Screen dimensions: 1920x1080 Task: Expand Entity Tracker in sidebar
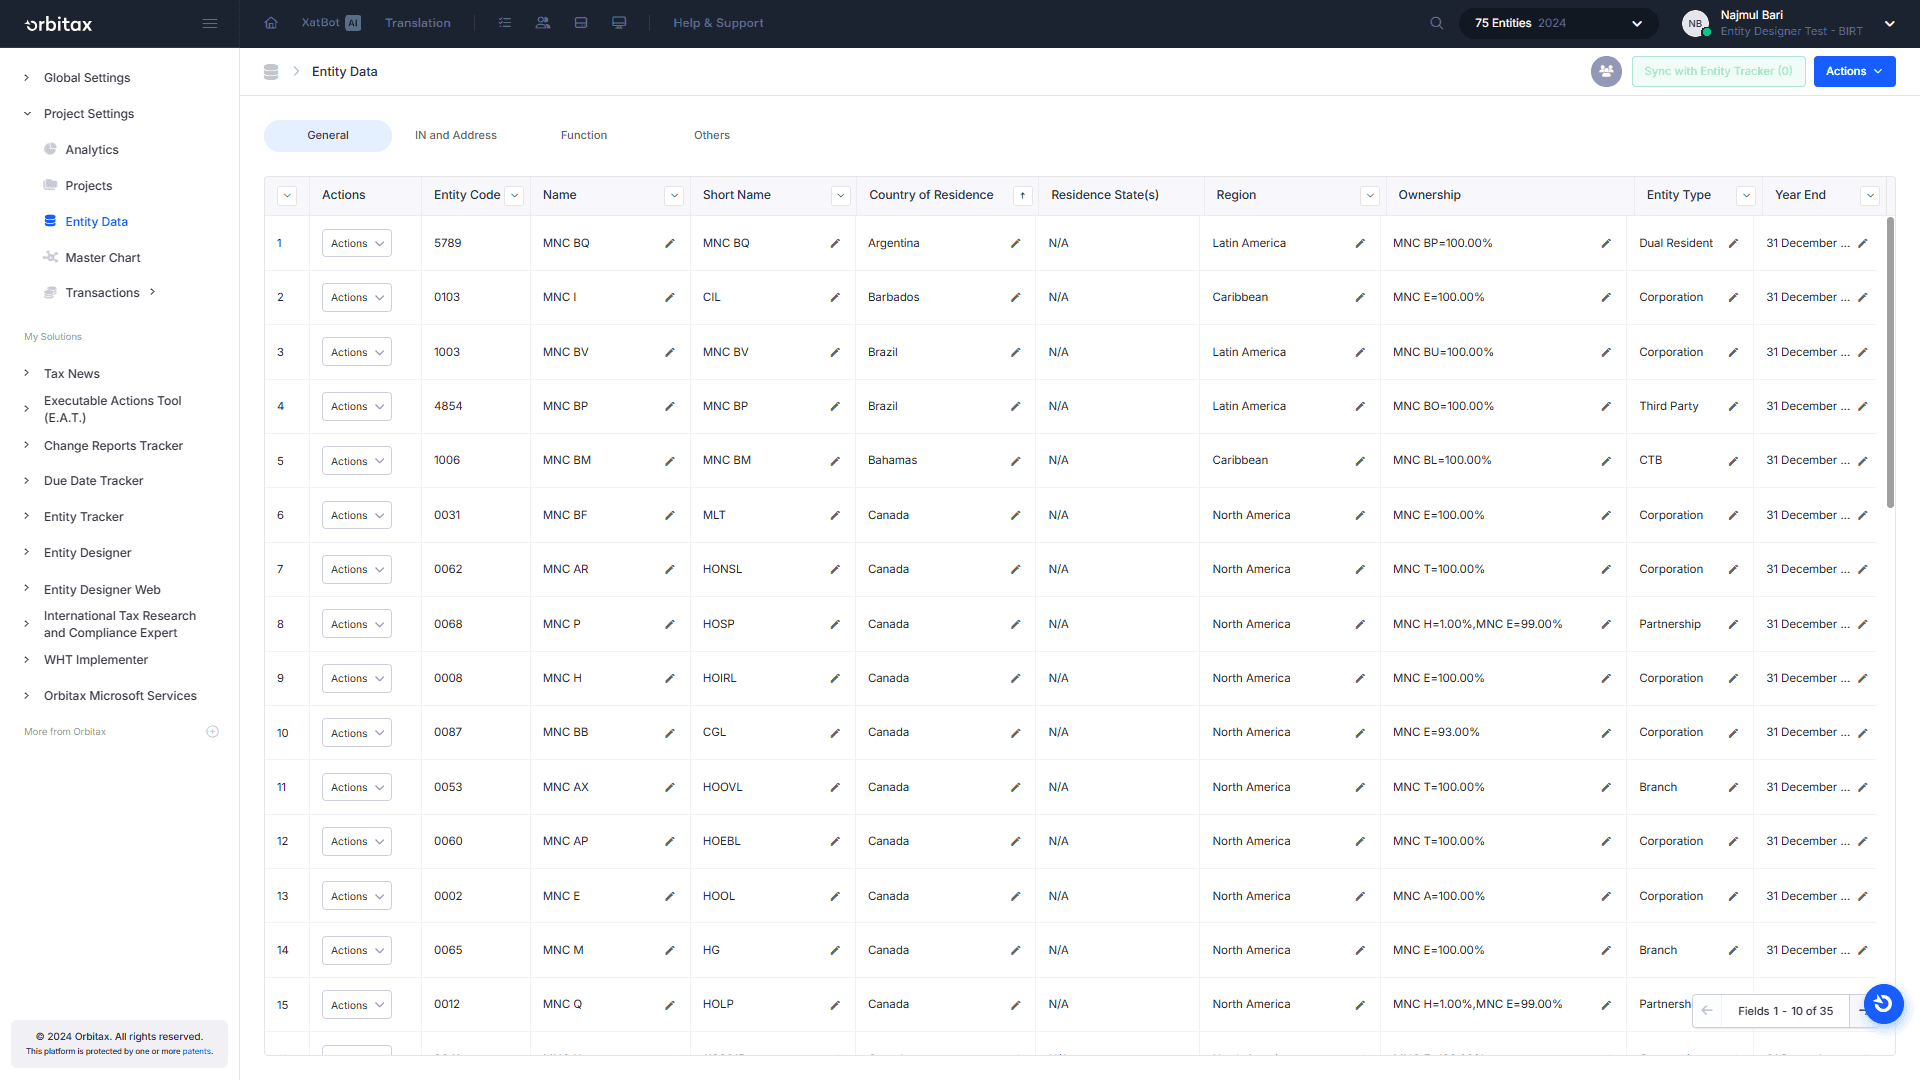(27, 517)
